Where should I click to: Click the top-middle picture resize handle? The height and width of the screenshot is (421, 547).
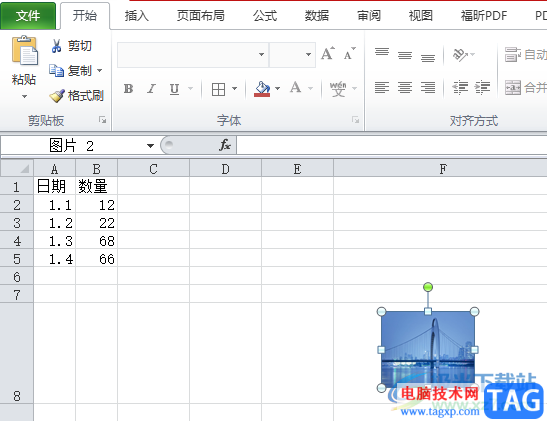(x=428, y=311)
